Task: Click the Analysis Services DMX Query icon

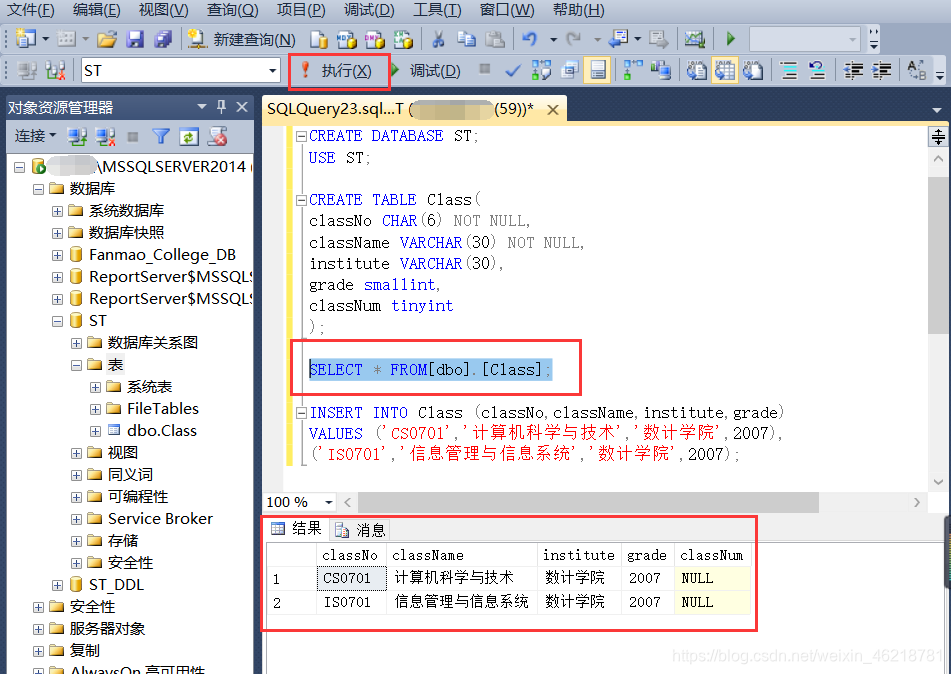Action: coord(374,39)
